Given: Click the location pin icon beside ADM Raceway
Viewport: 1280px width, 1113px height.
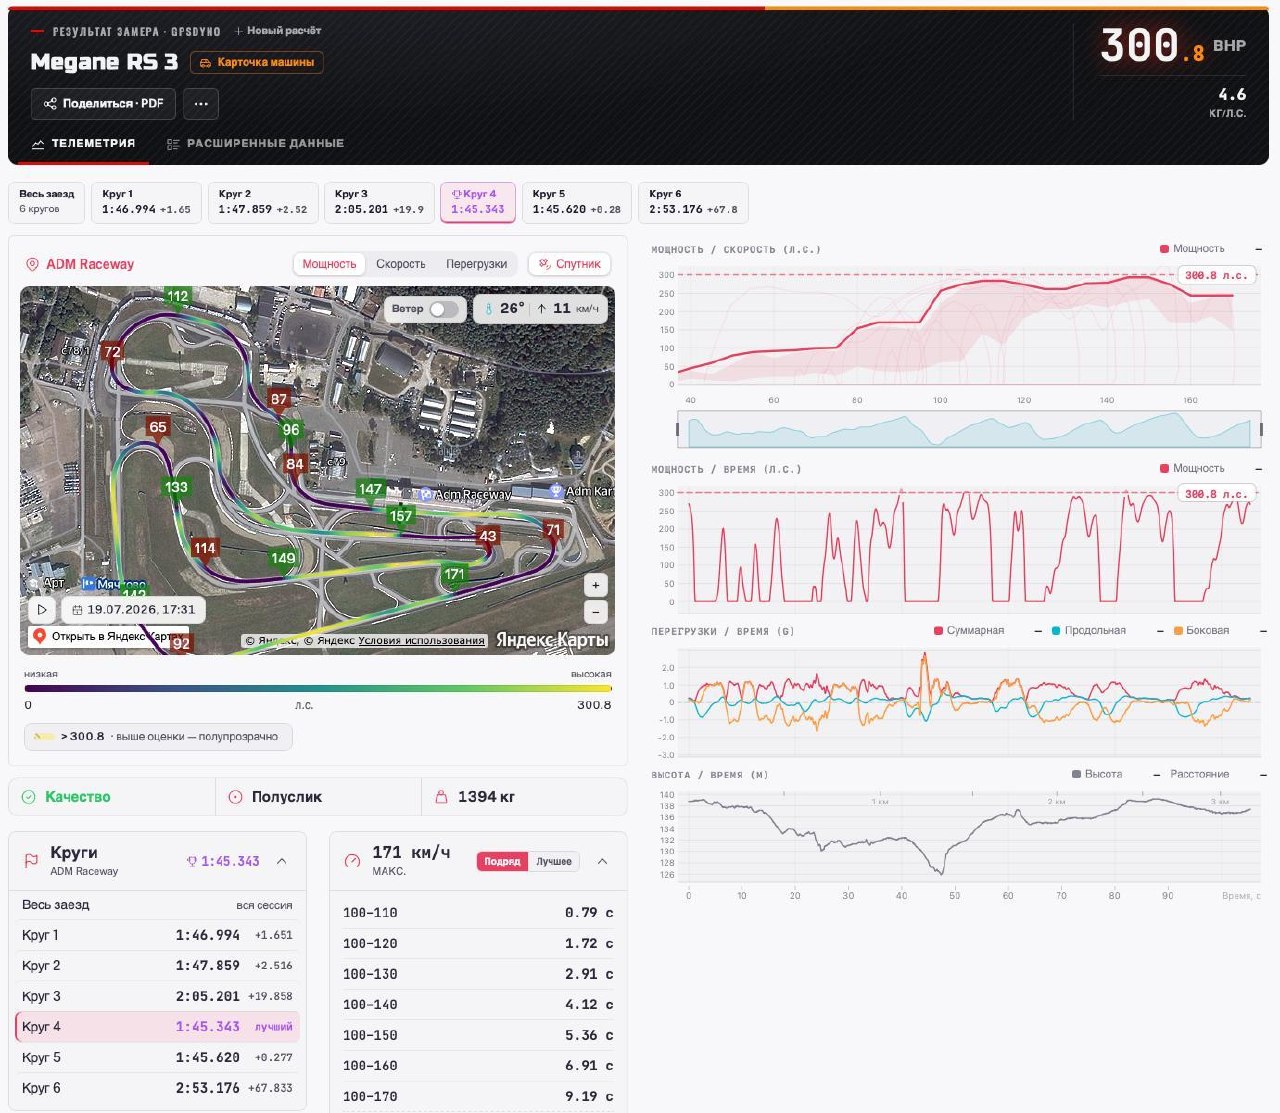Looking at the screenshot, I should tap(32, 264).
